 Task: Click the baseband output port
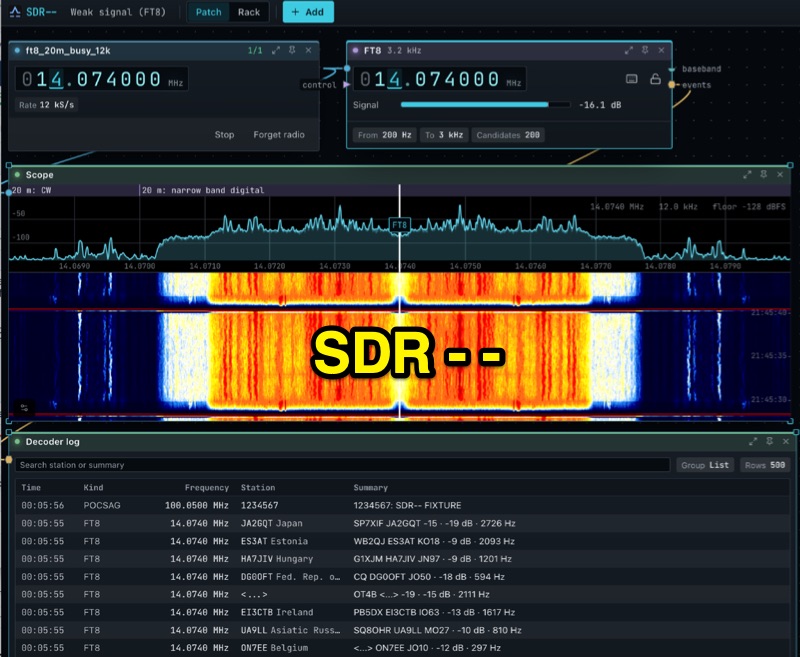(x=672, y=69)
